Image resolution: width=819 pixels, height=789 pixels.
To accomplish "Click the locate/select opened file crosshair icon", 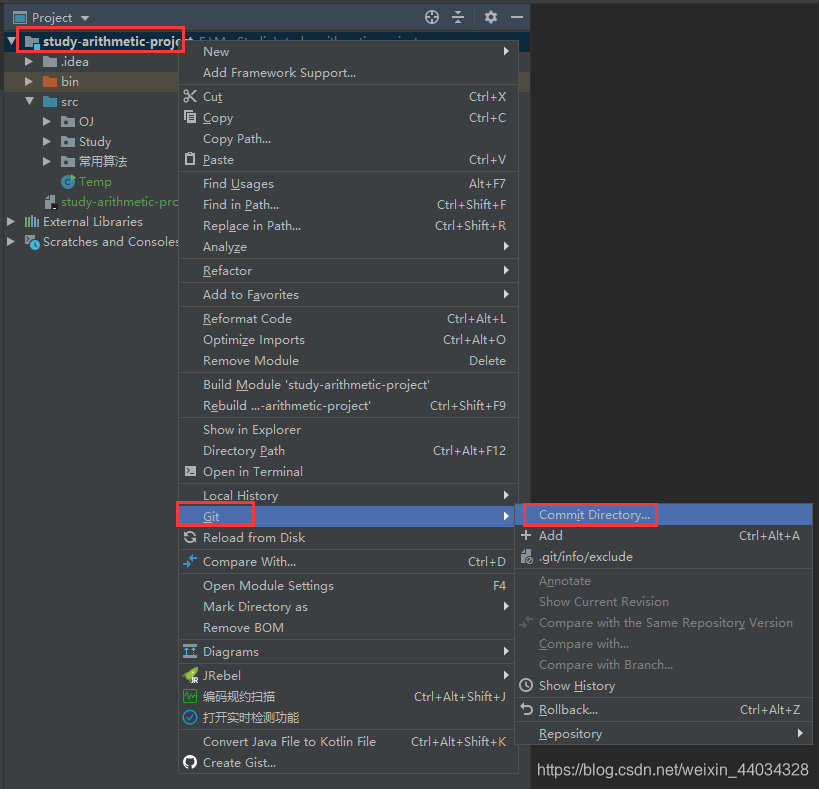I will click(x=431, y=17).
